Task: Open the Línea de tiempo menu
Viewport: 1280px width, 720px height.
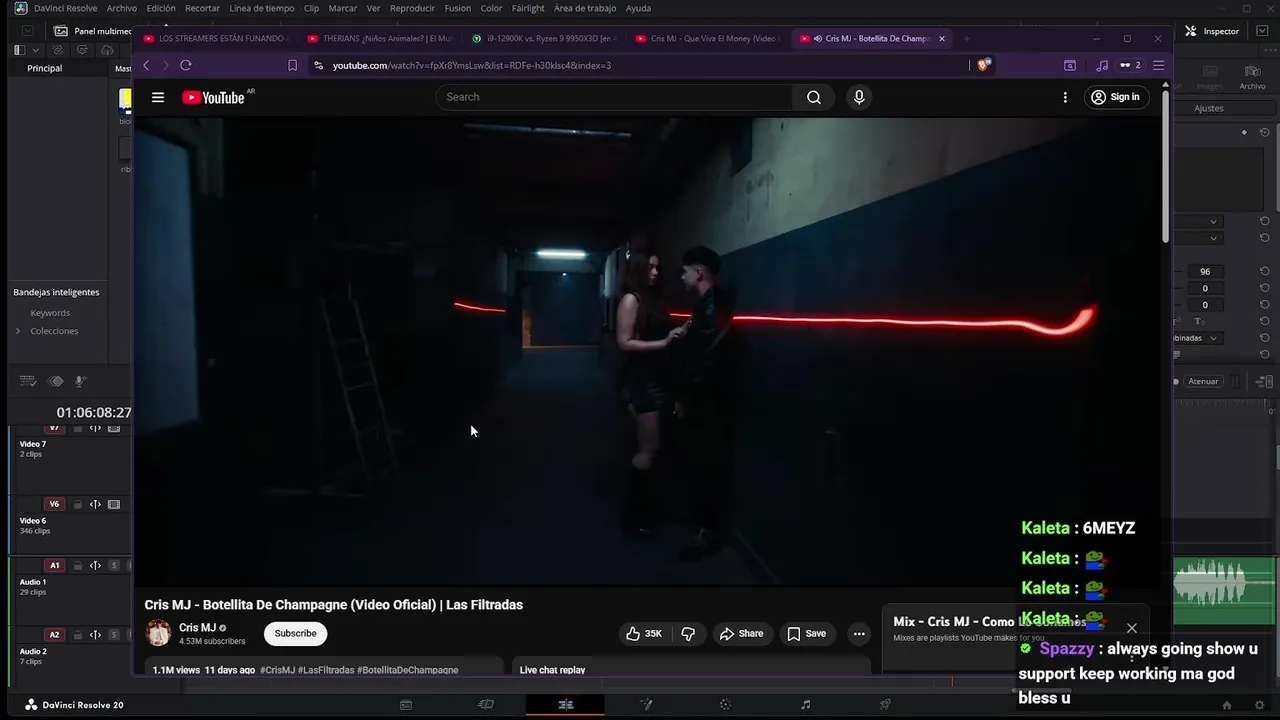Action: click(262, 8)
